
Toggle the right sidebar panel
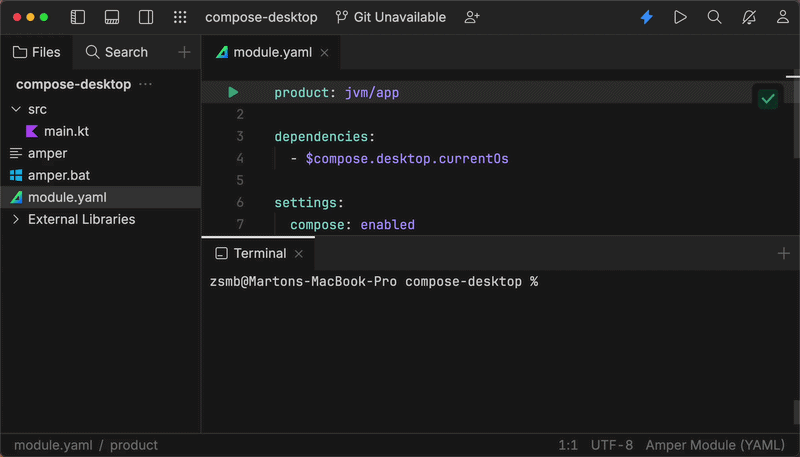click(x=146, y=17)
